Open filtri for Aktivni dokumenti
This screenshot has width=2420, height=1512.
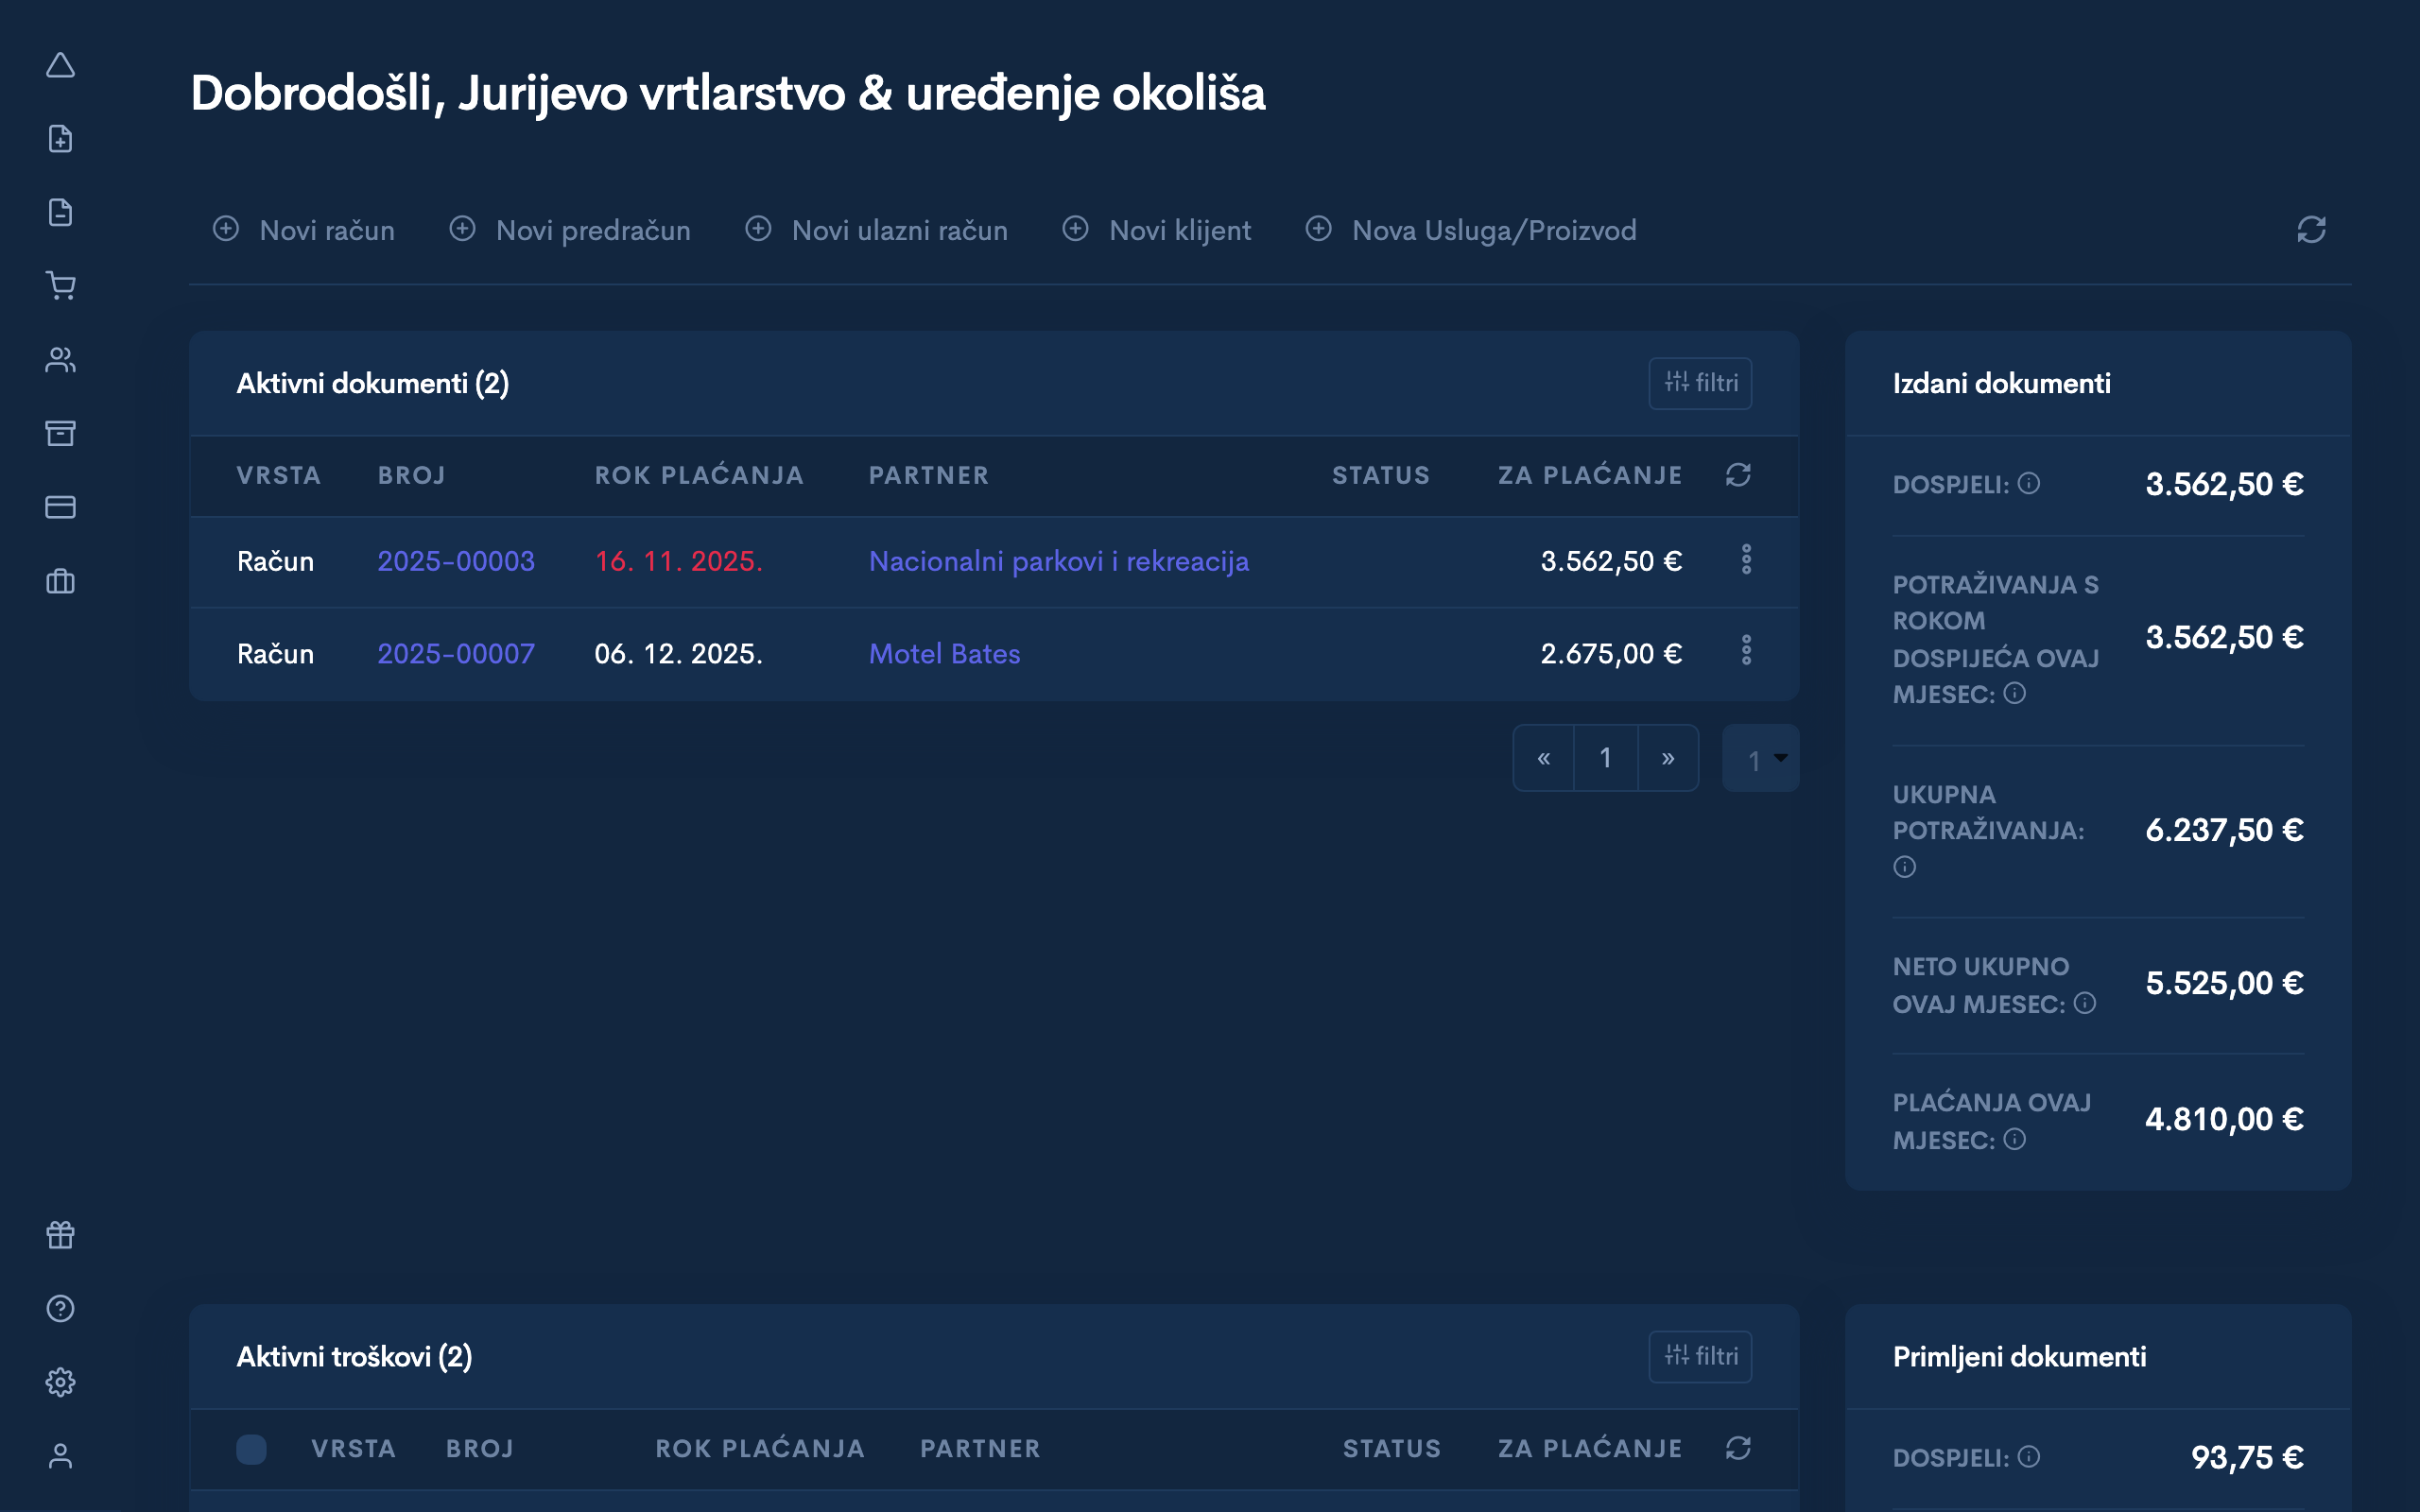click(x=1699, y=383)
